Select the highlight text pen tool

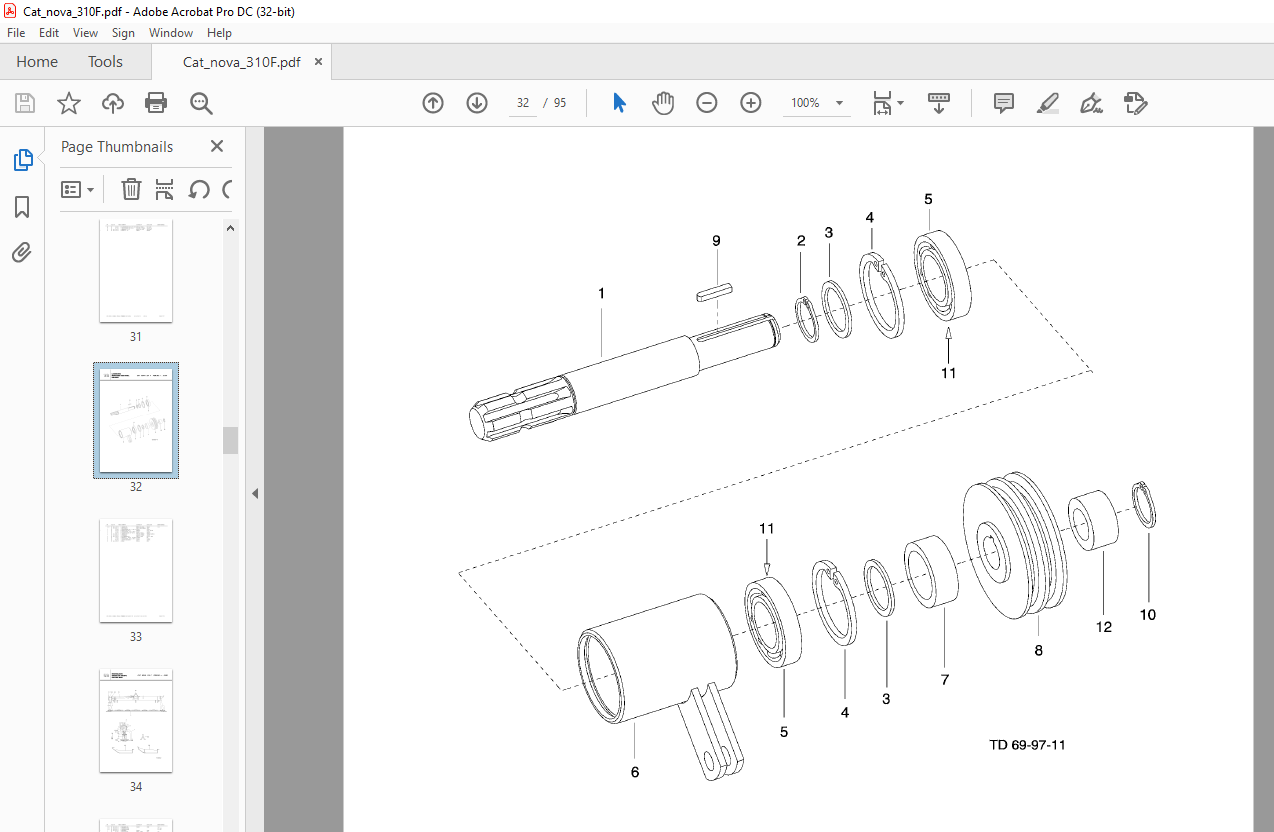point(1048,103)
